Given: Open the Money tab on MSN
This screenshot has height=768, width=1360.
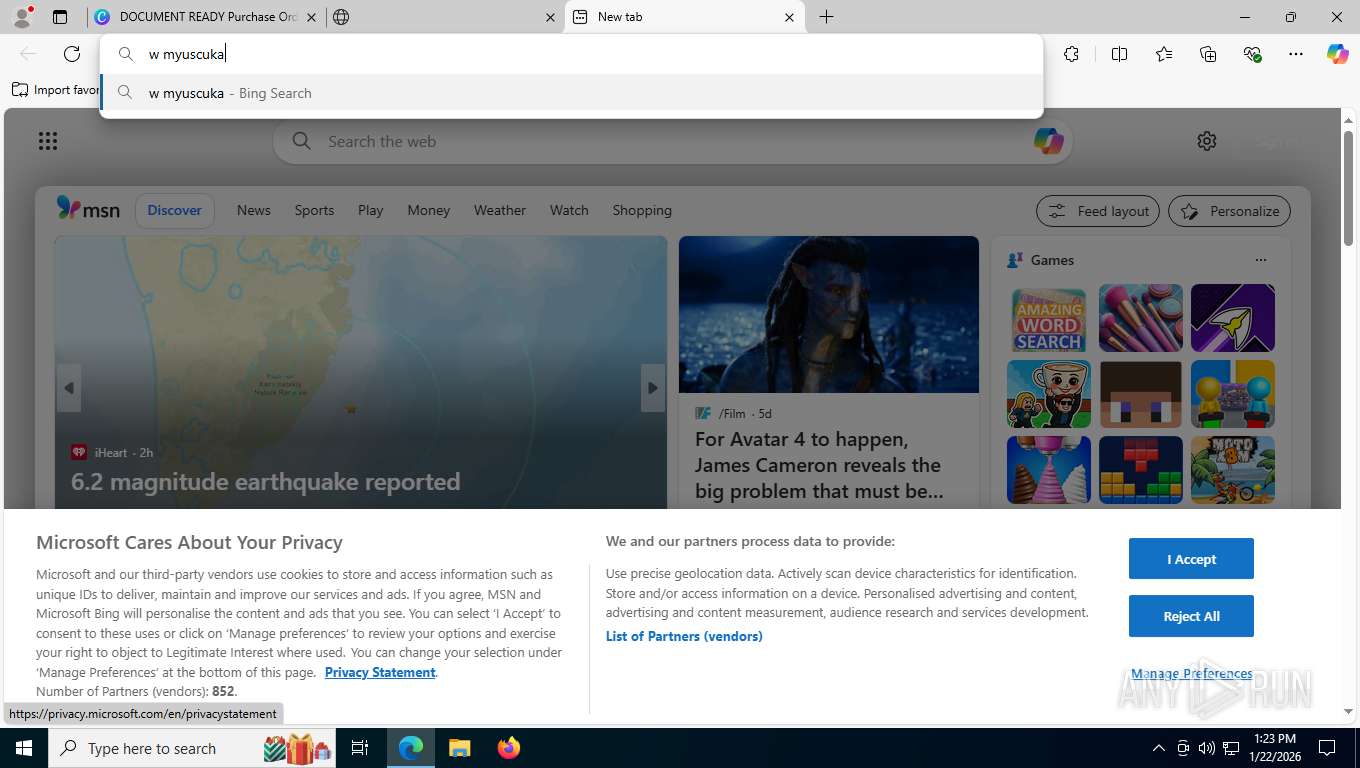Looking at the screenshot, I should click(428, 210).
